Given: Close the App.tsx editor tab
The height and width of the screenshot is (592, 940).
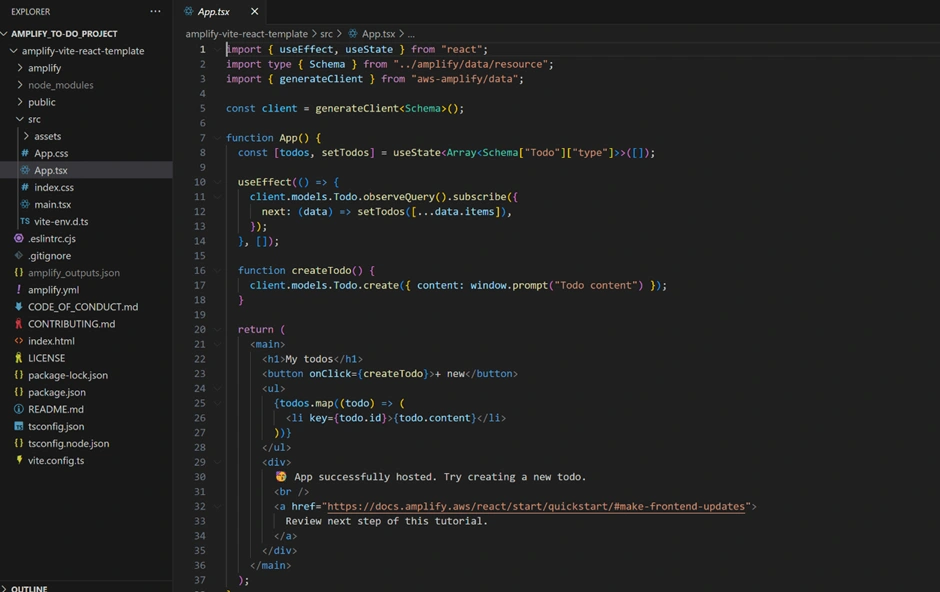Looking at the screenshot, I should click(x=255, y=11).
